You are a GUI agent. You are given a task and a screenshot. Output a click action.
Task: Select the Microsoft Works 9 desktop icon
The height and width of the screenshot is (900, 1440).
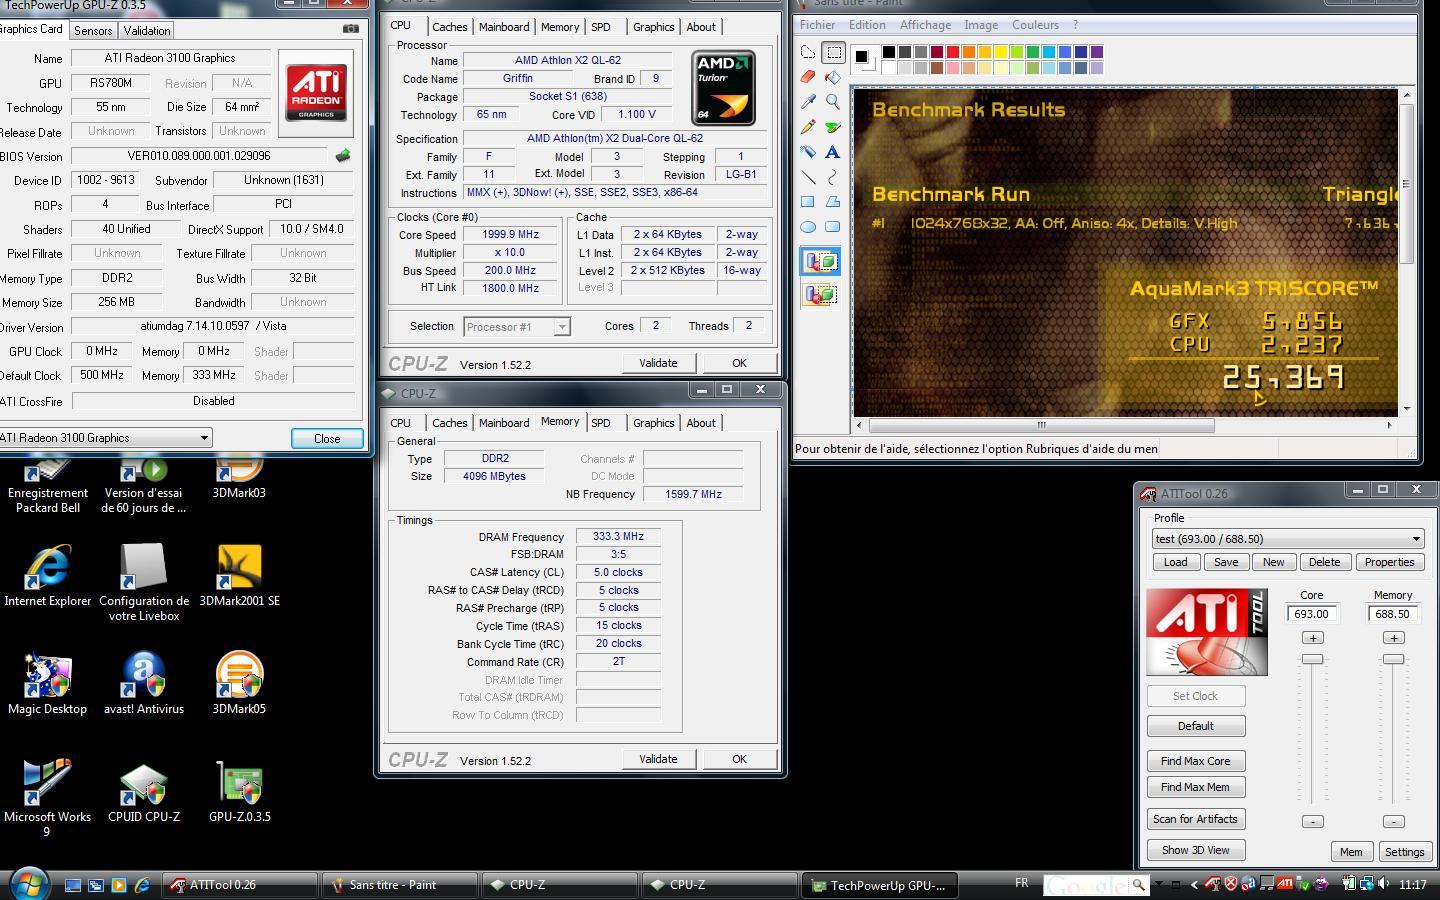point(47,798)
